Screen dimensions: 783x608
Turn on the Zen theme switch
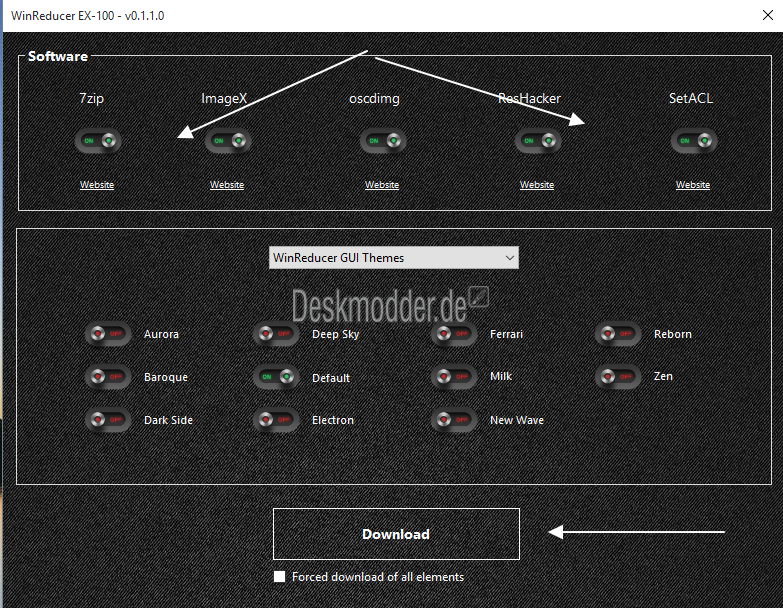point(618,376)
